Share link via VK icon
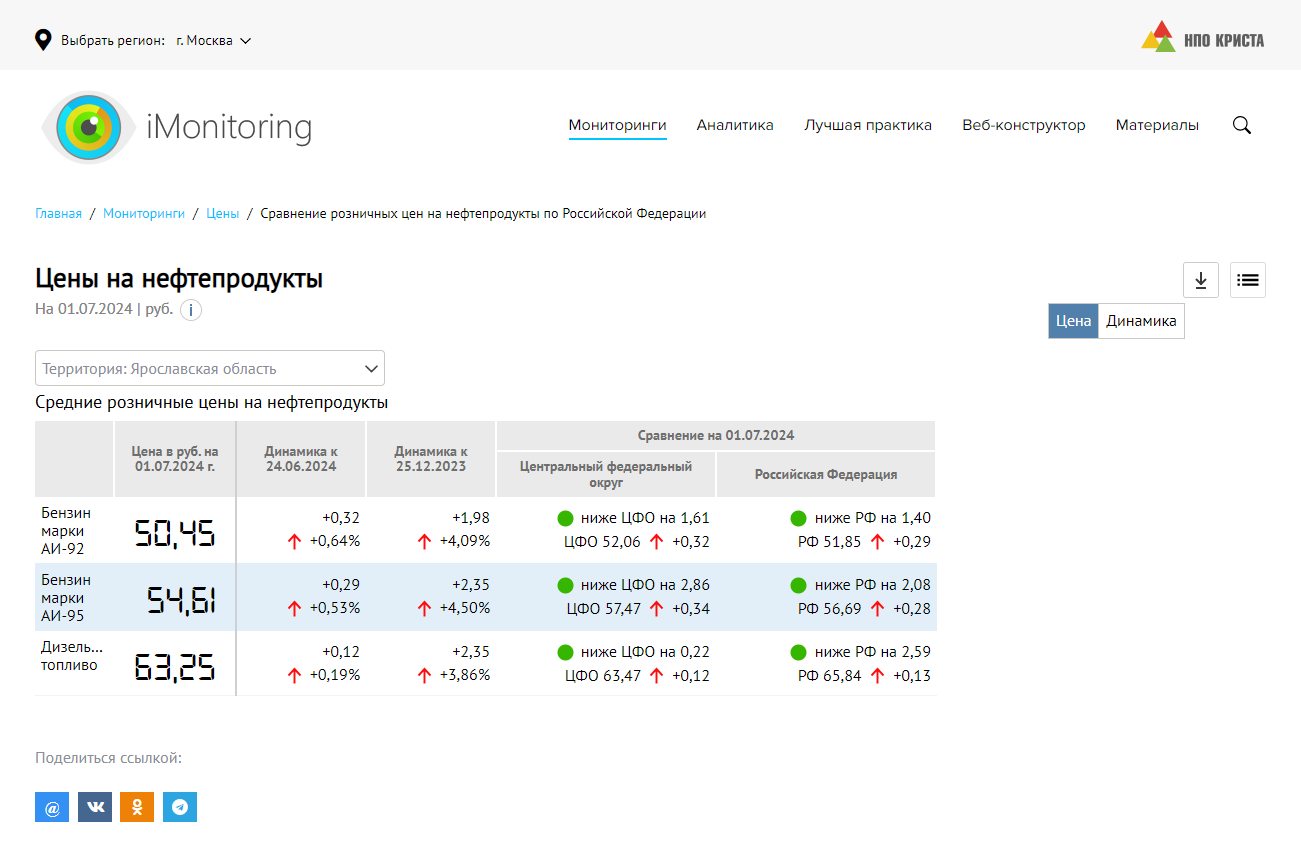Image resolution: width=1301 pixels, height=864 pixels. 95,807
